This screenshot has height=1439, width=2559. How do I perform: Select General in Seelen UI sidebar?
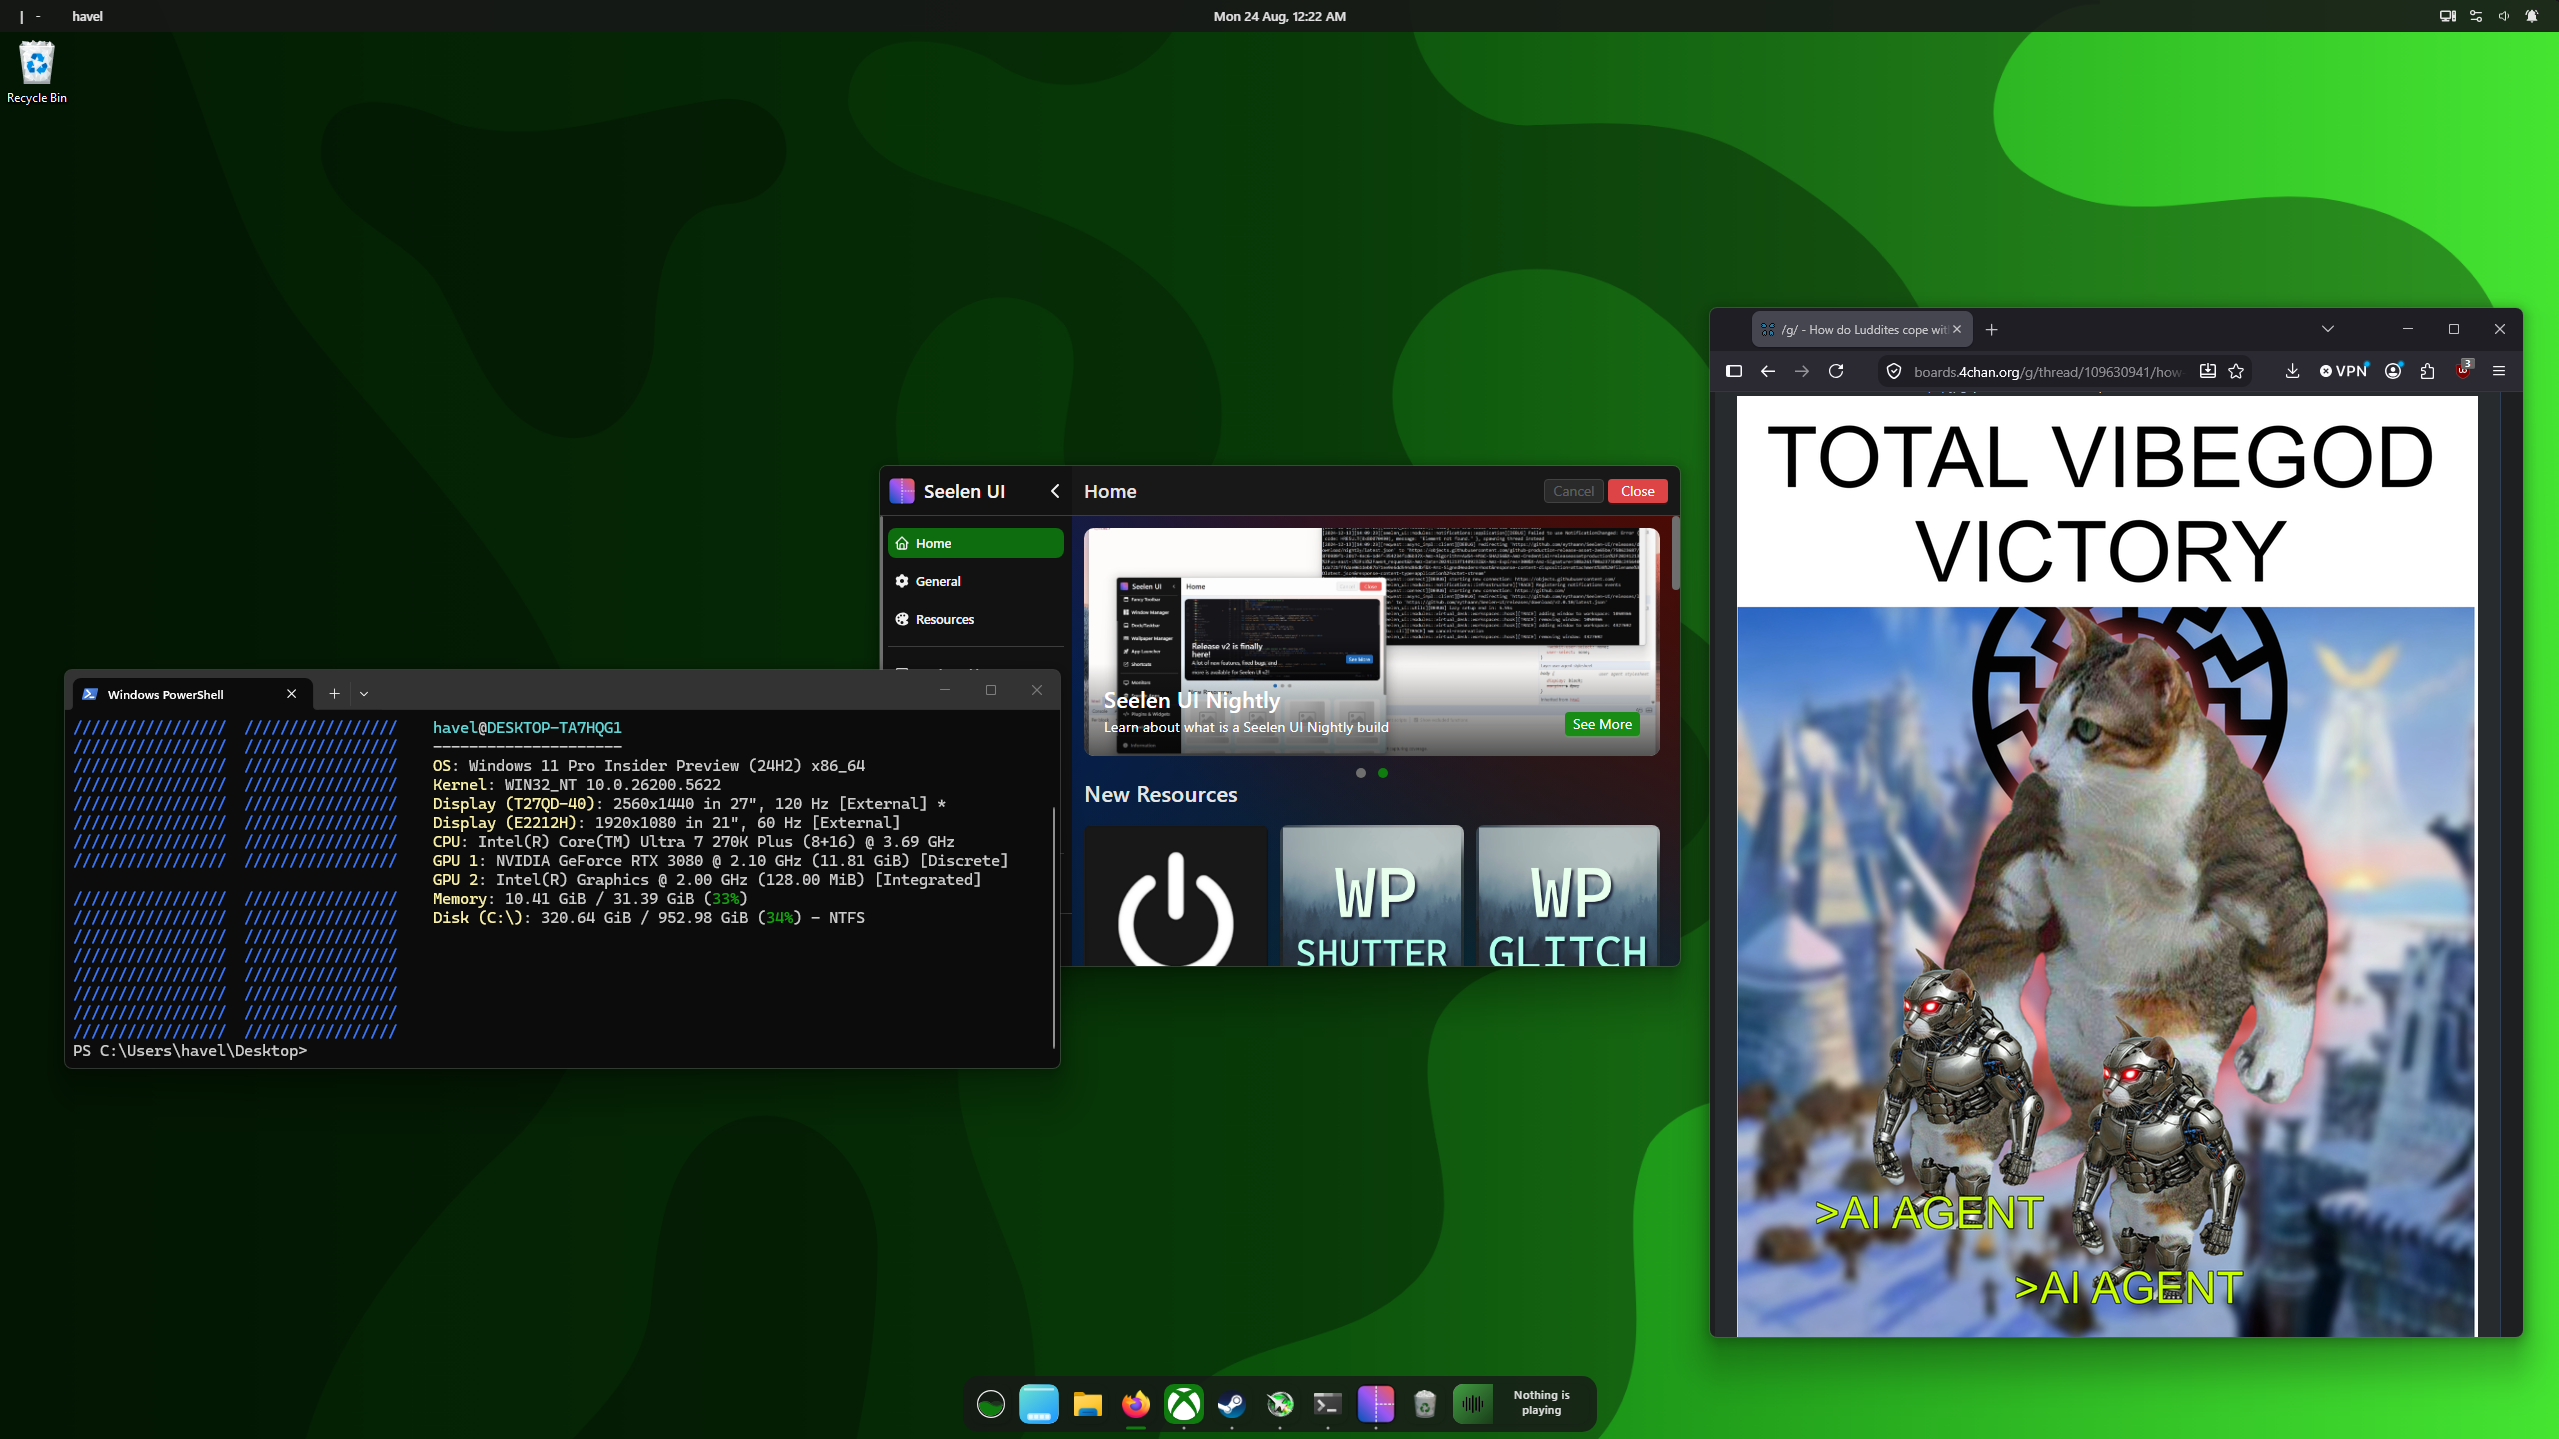(975, 581)
